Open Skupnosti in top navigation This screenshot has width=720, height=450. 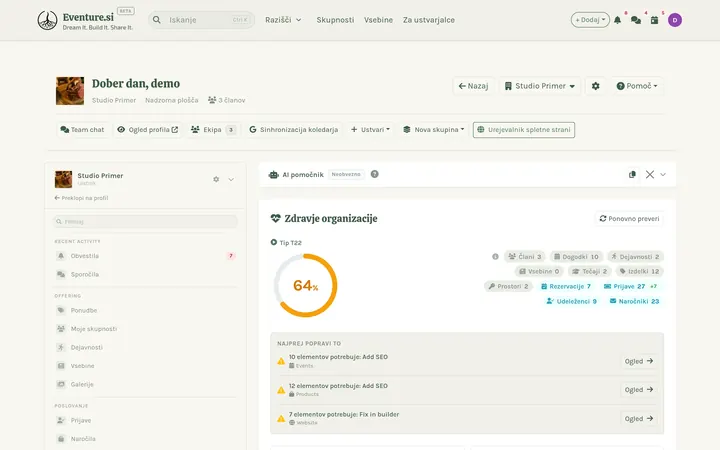(x=335, y=20)
